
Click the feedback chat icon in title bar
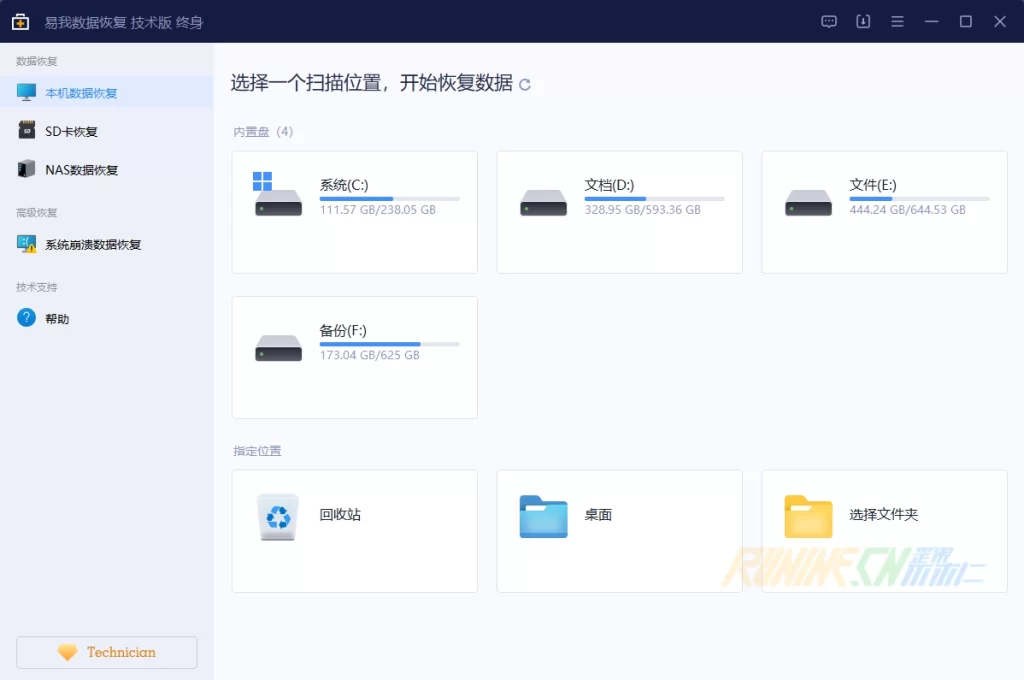tap(829, 21)
